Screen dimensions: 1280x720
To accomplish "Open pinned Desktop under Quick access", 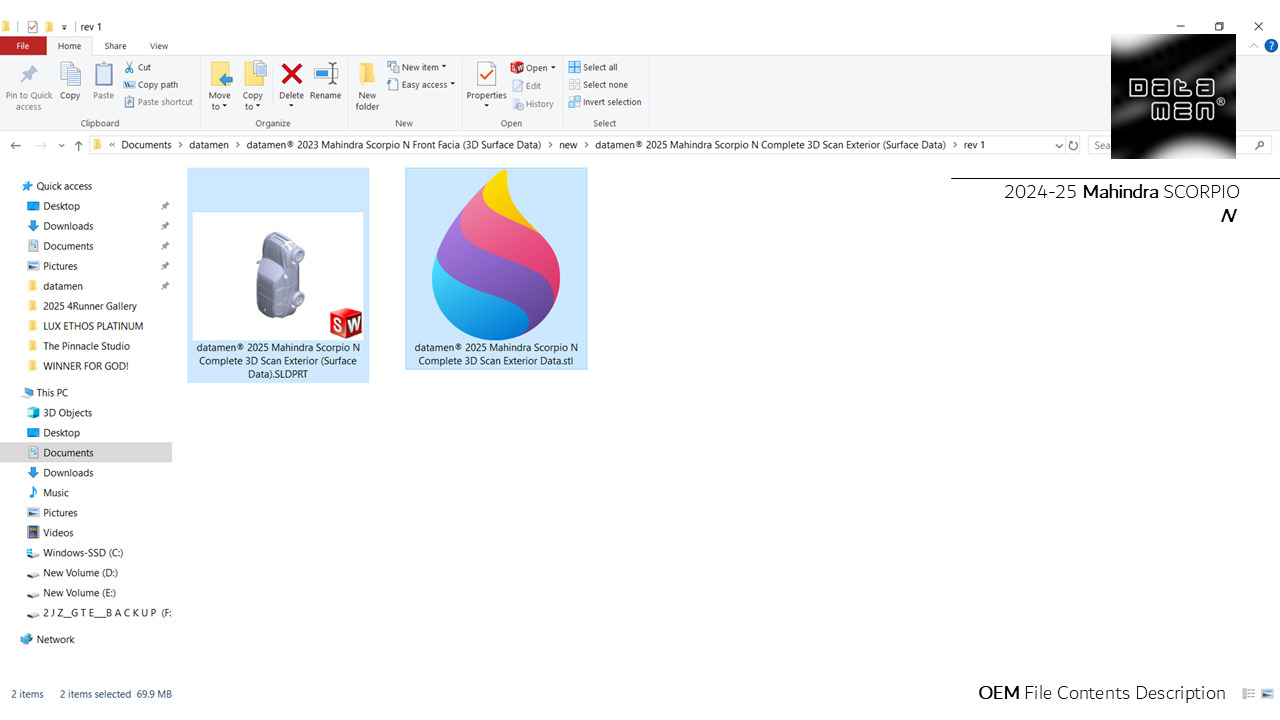I will [61, 206].
